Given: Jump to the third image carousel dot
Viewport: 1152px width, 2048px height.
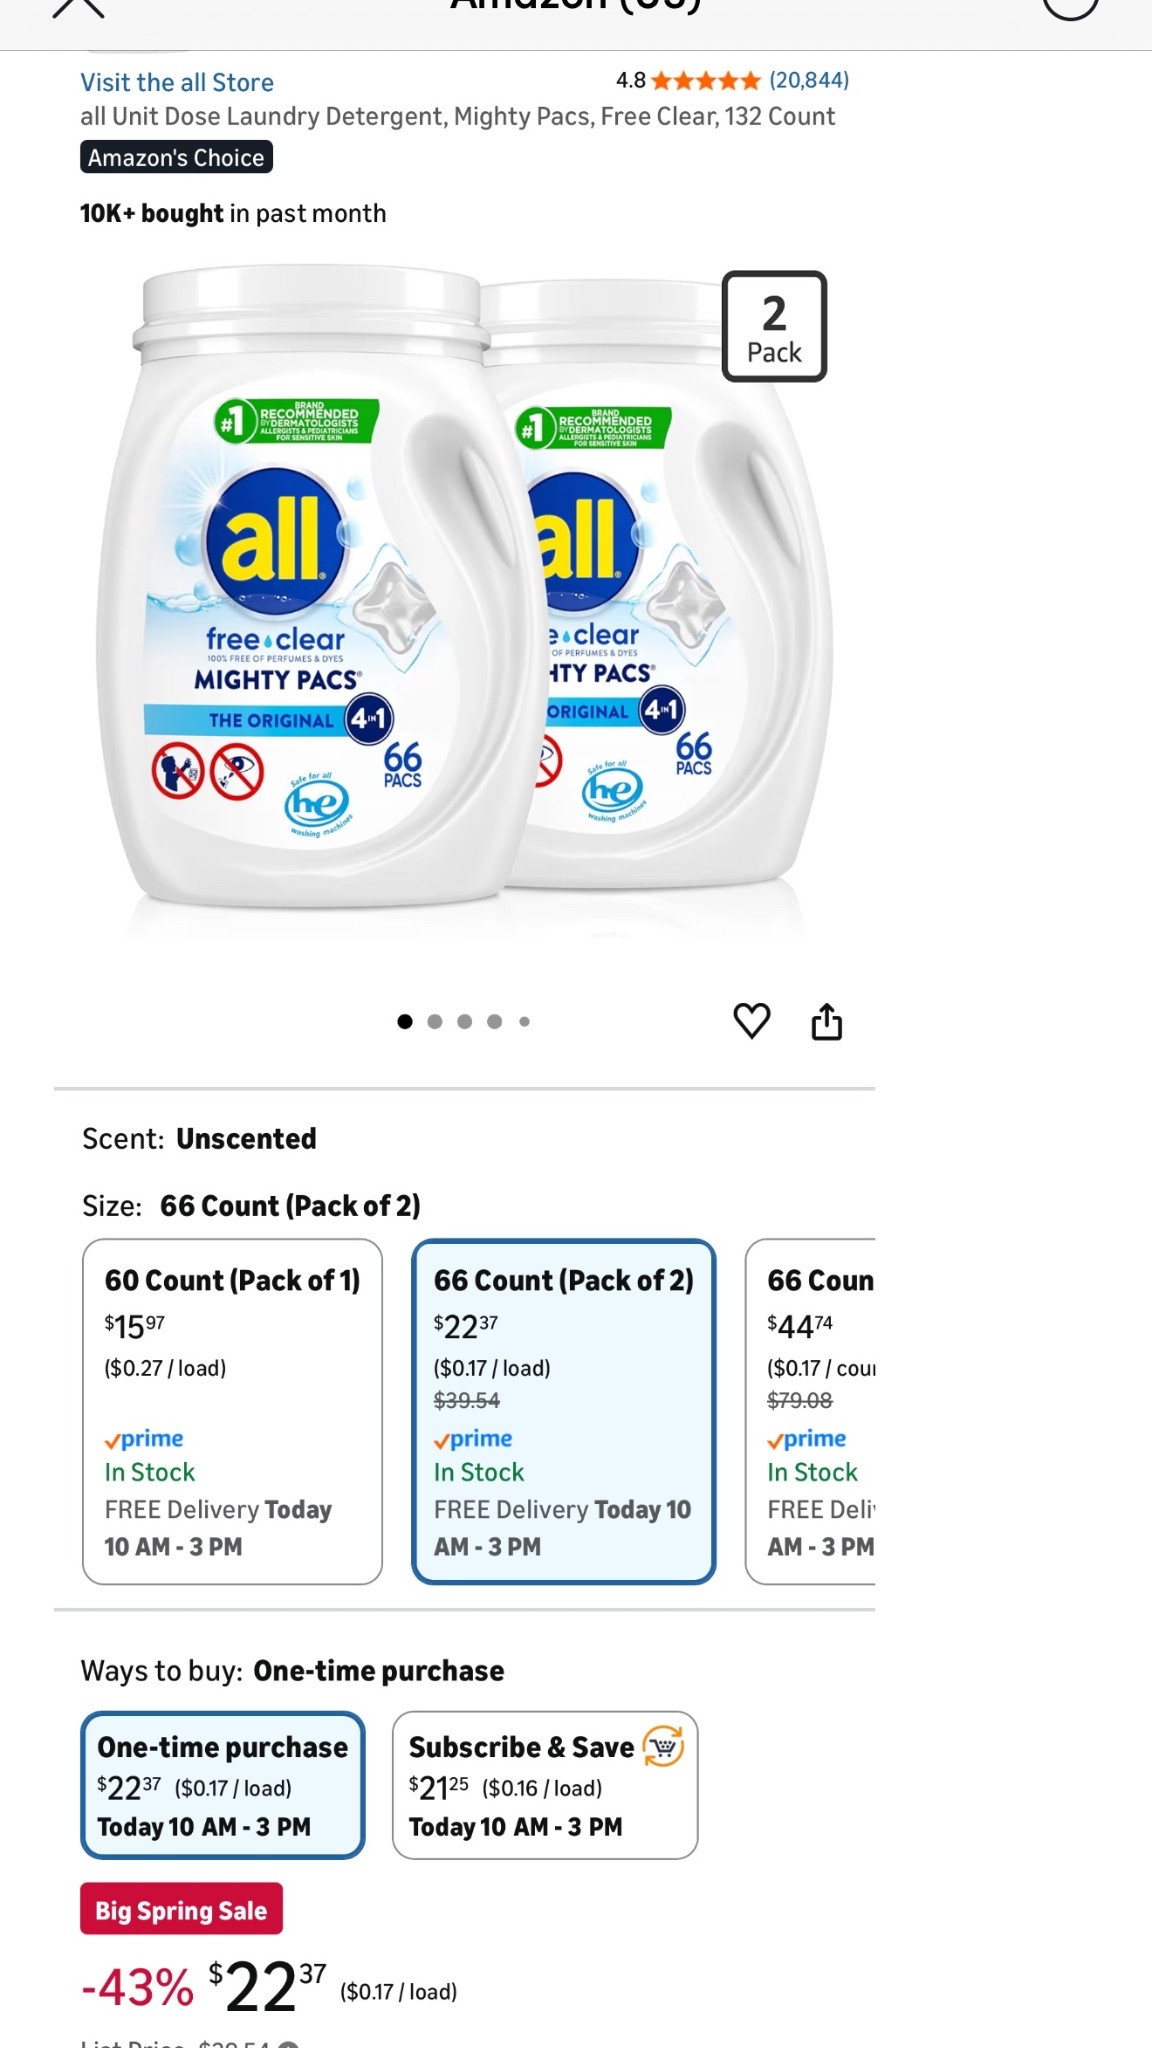Looking at the screenshot, I should point(465,1022).
